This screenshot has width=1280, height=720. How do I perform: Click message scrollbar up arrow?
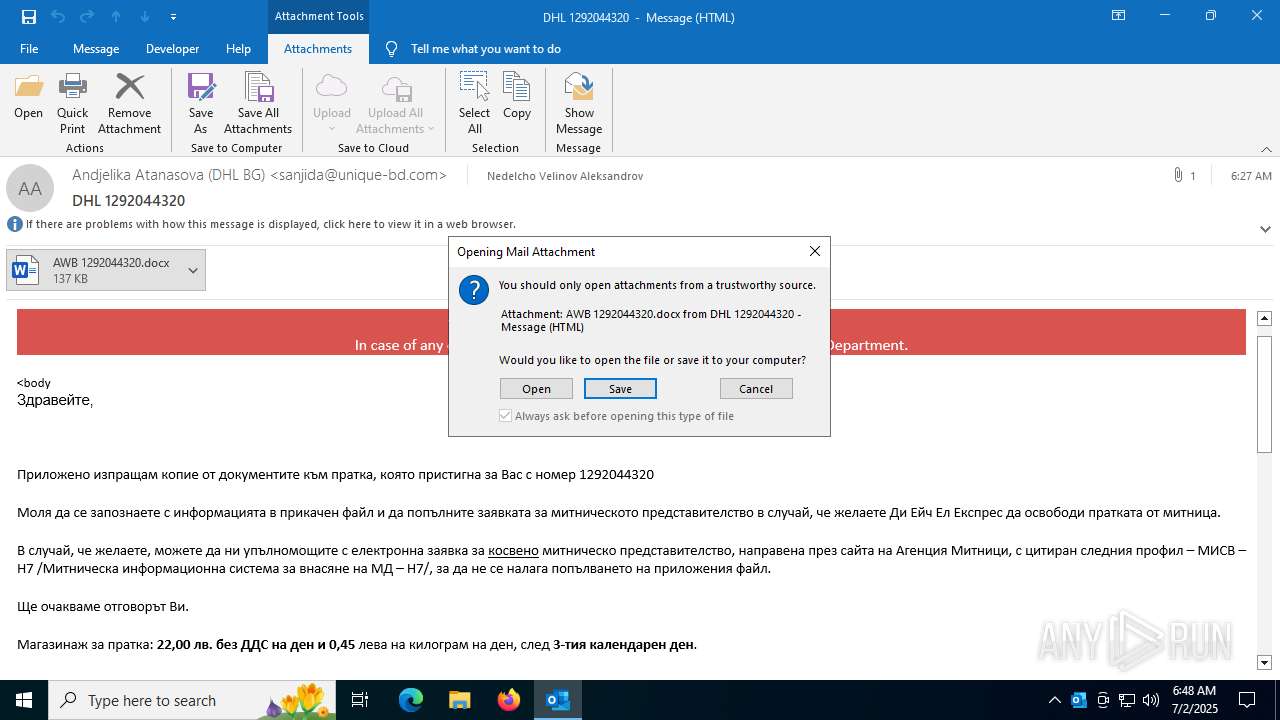pos(1264,318)
